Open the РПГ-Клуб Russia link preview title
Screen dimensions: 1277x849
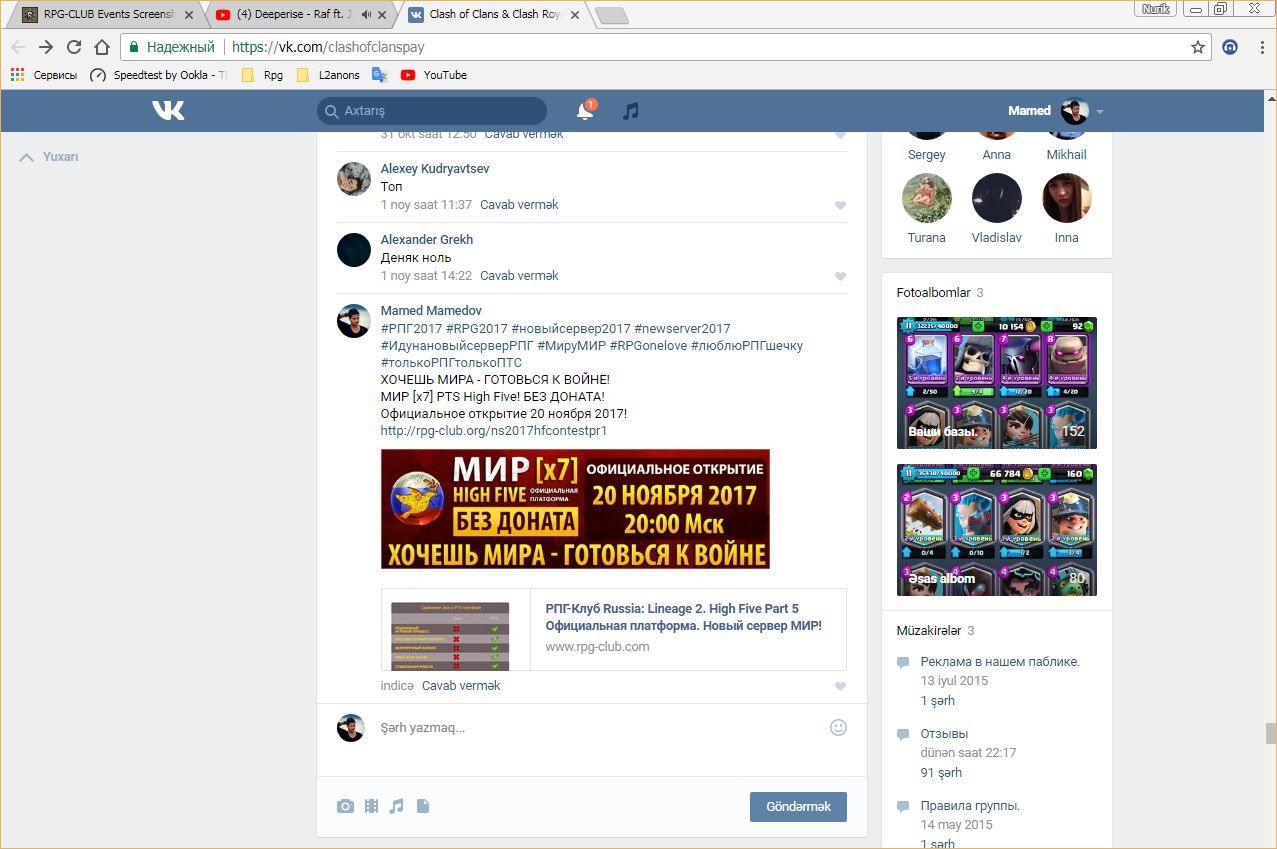point(684,617)
